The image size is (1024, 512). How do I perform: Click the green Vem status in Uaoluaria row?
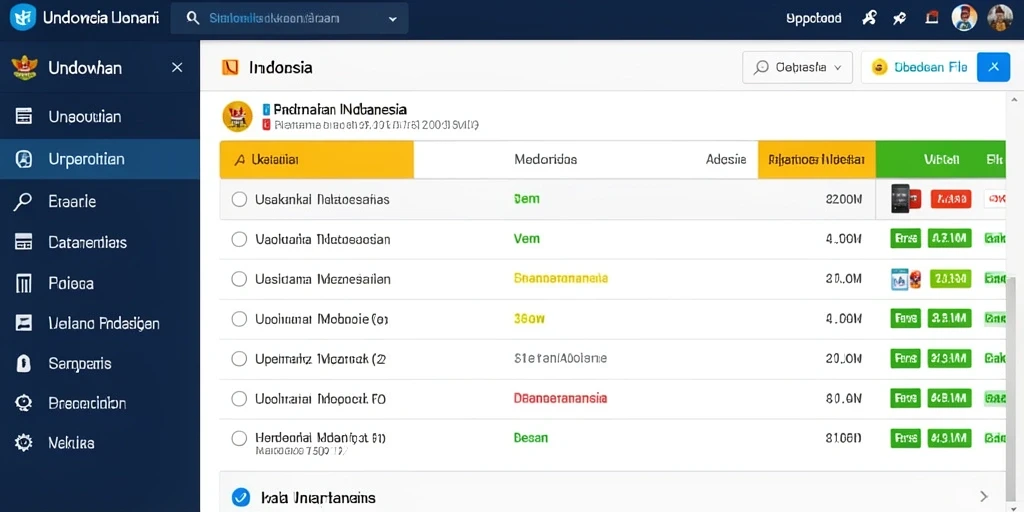526,239
